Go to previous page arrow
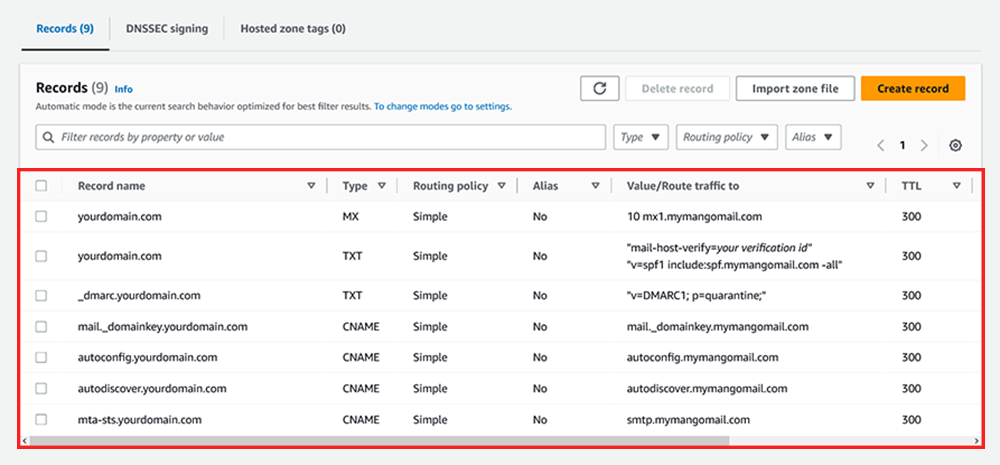The height and width of the screenshot is (465, 1000). pos(881,145)
